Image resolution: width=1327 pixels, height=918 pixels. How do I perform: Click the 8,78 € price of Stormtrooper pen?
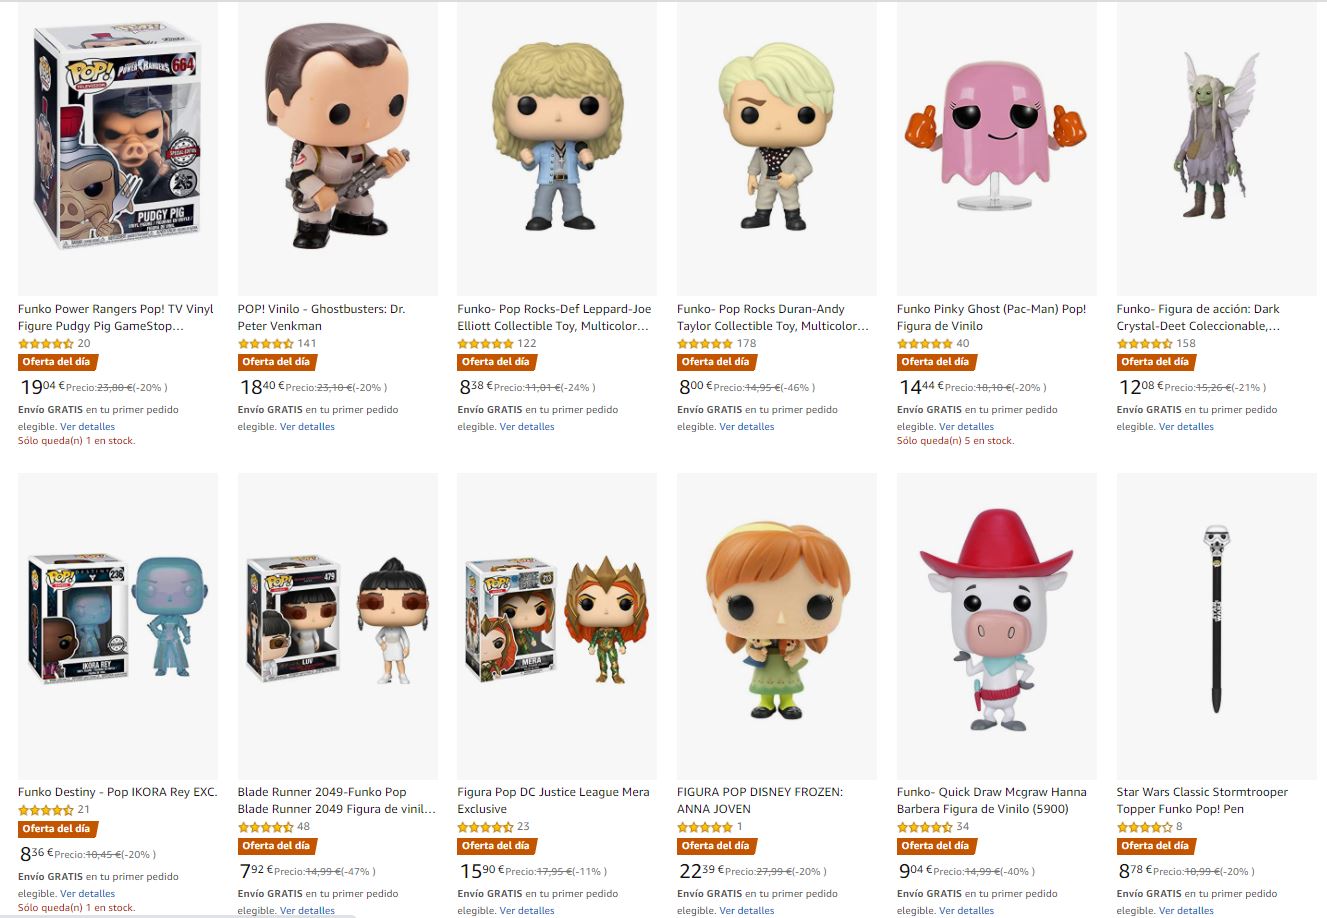click(1136, 872)
